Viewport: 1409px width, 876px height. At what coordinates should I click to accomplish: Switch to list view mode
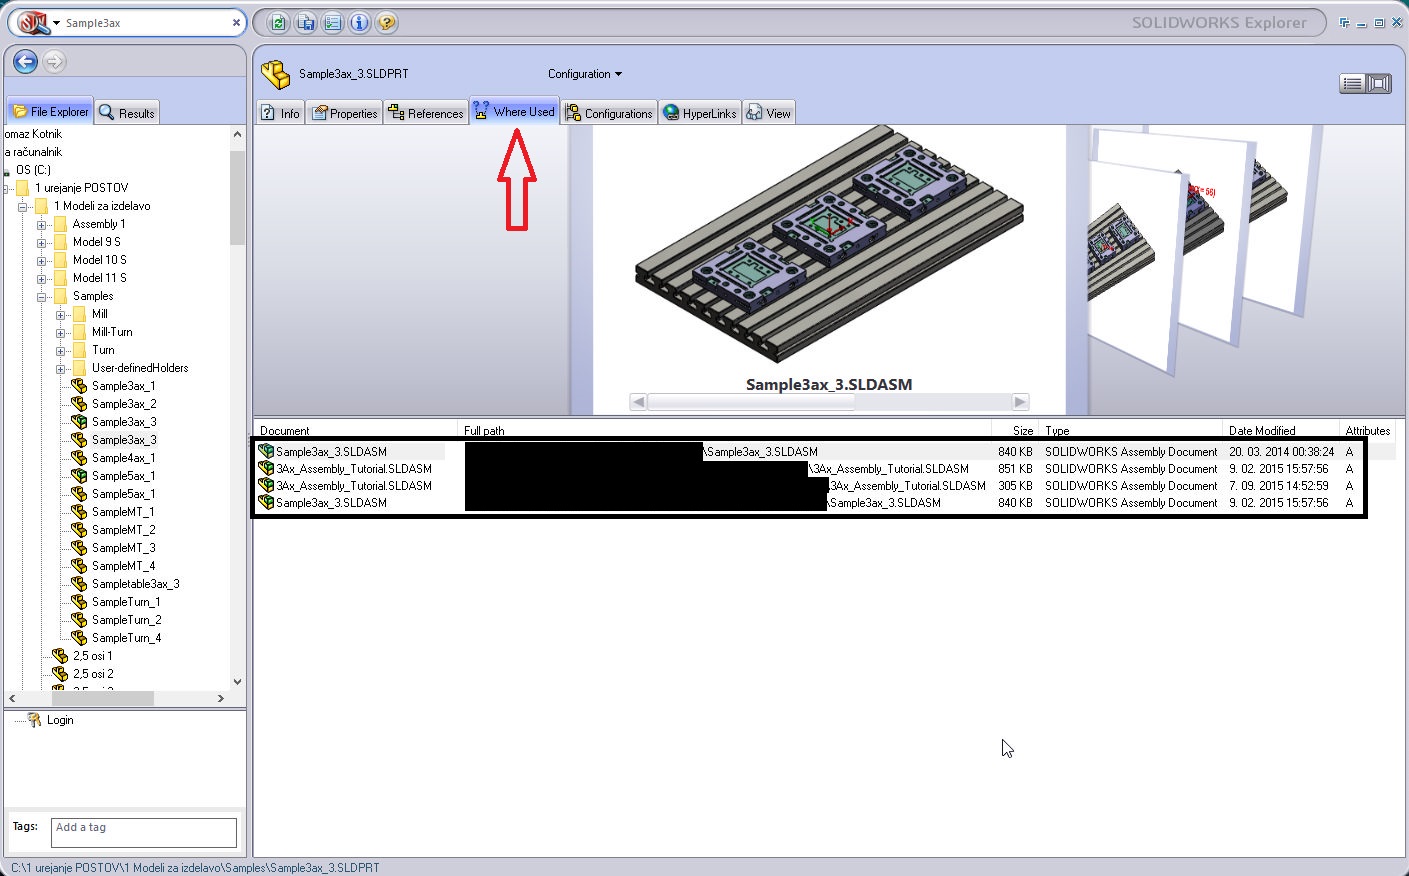pyautogui.click(x=1352, y=84)
